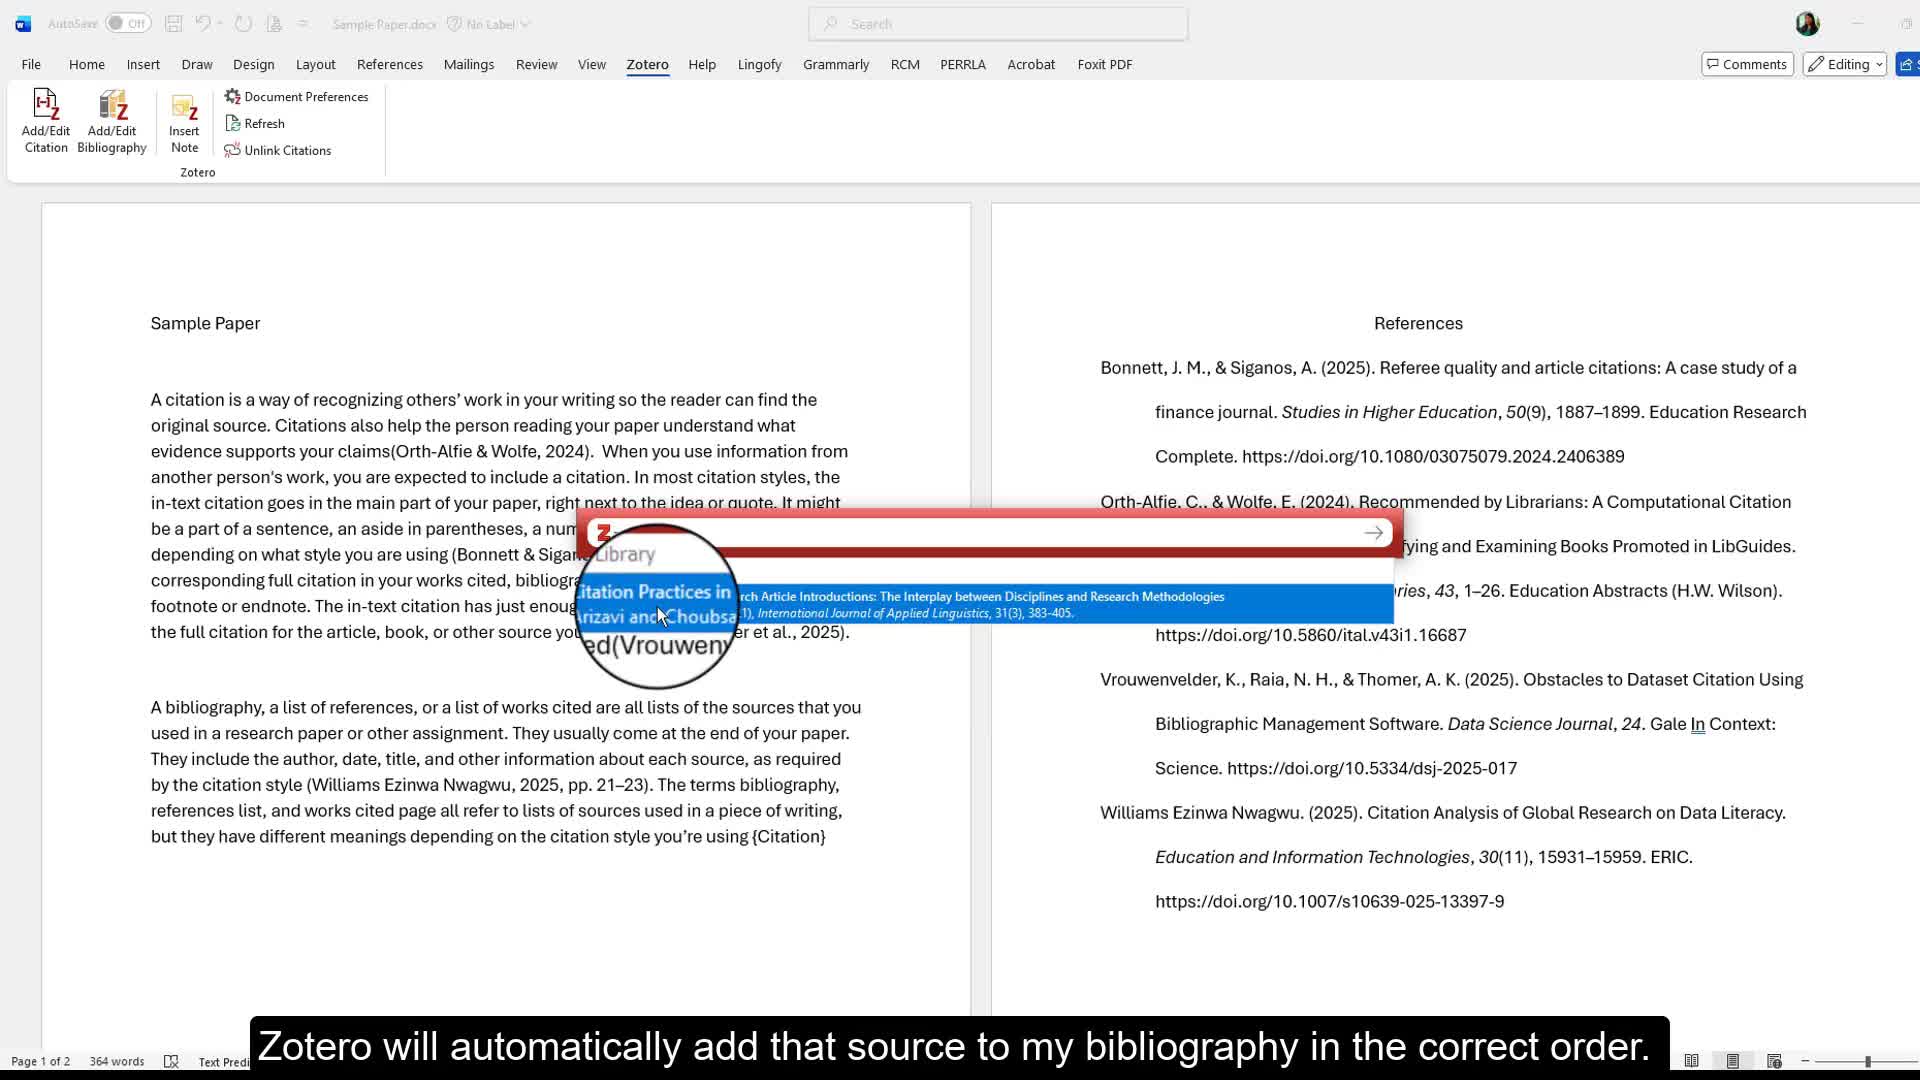Open the No Label sensitivity dropdown
This screenshot has height=1080, width=1920.
[487, 23]
